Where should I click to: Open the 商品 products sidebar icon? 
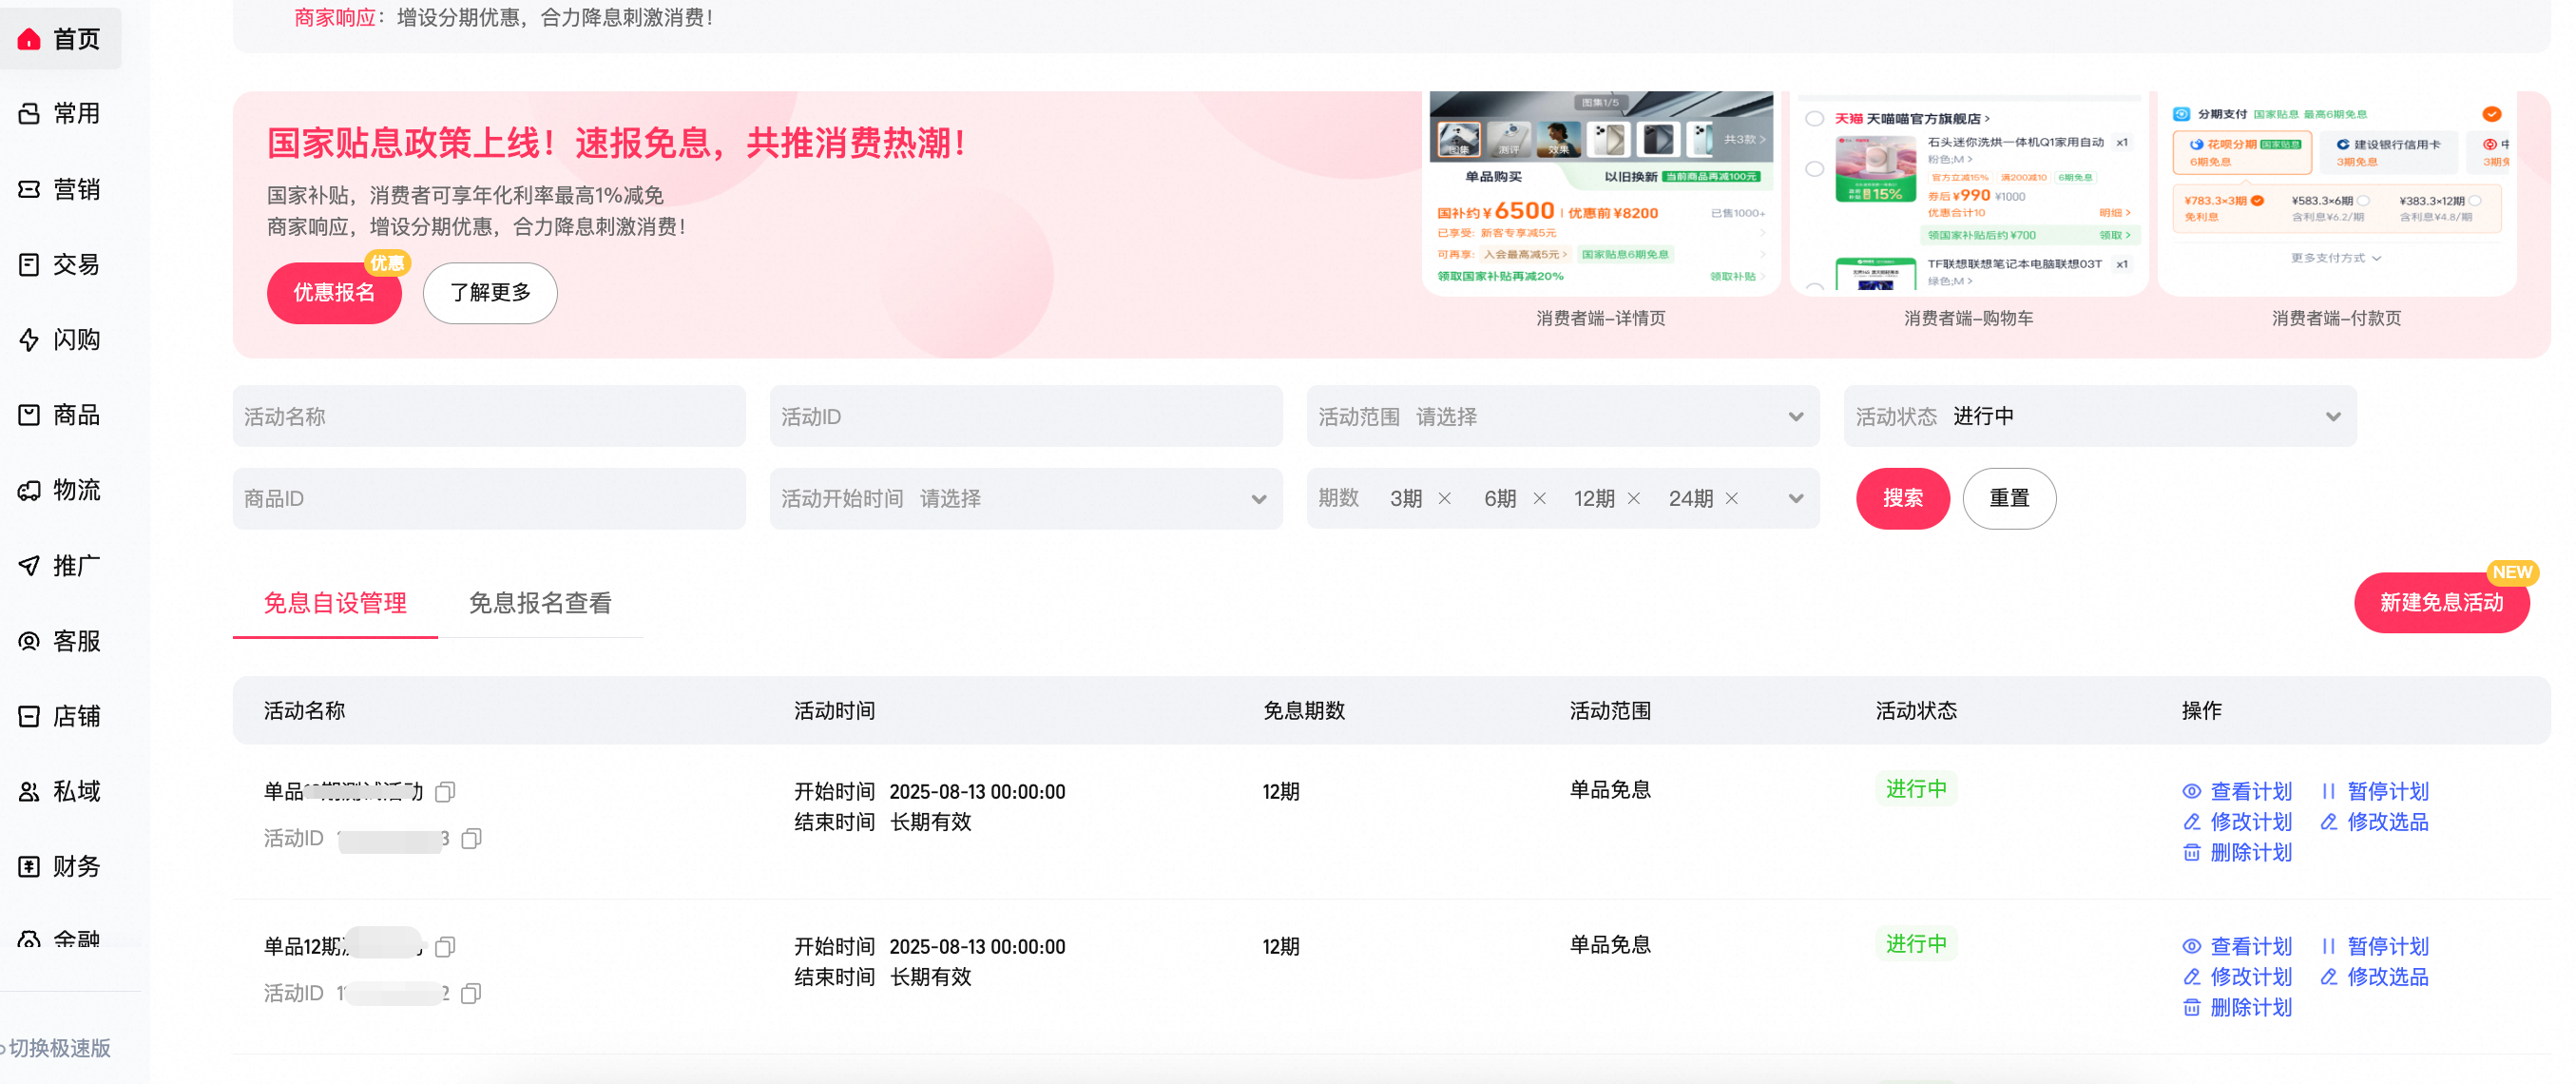(29, 415)
